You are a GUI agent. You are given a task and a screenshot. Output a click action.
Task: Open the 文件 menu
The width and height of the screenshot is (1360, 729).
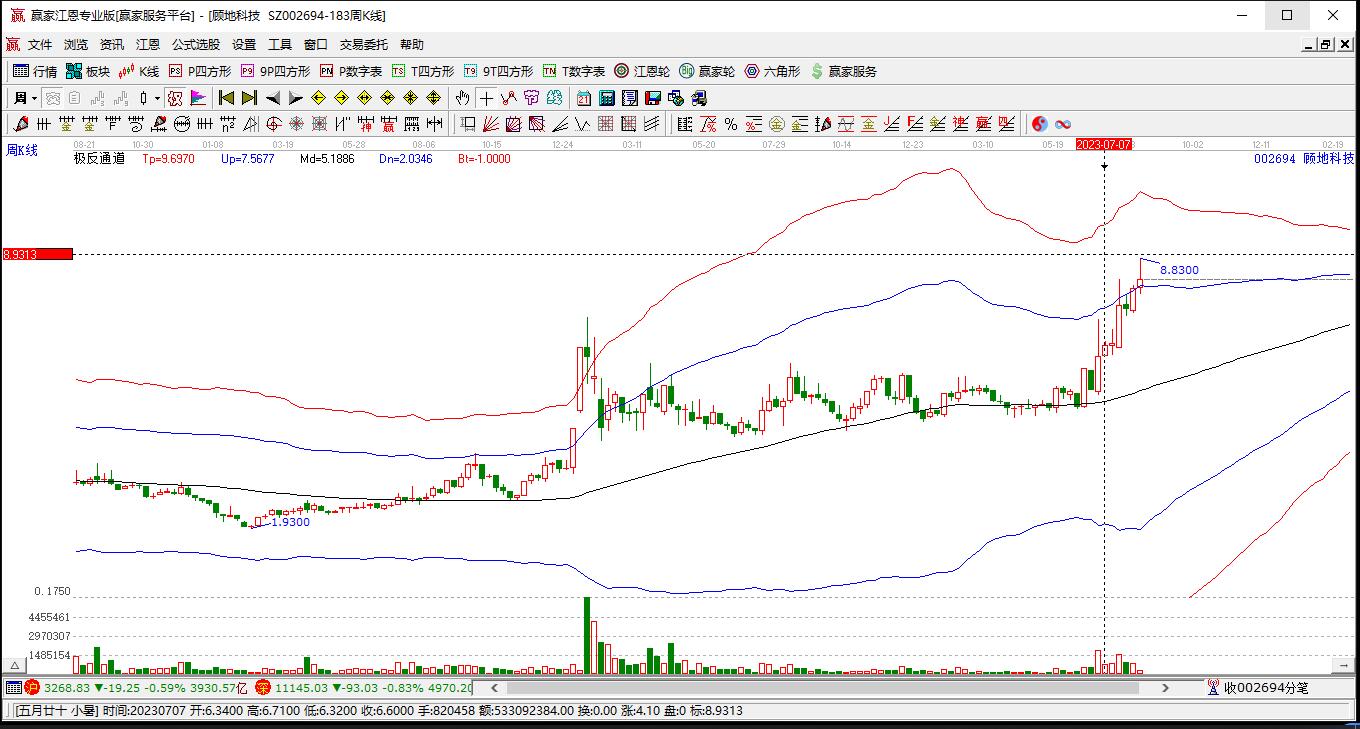pos(40,45)
